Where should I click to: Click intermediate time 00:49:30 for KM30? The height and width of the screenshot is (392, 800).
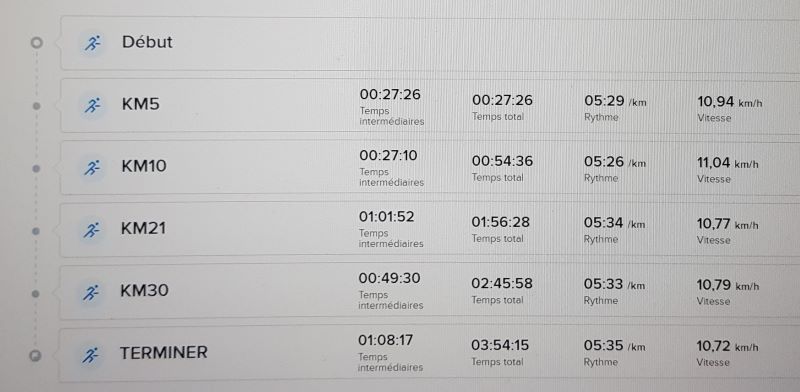click(x=389, y=278)
